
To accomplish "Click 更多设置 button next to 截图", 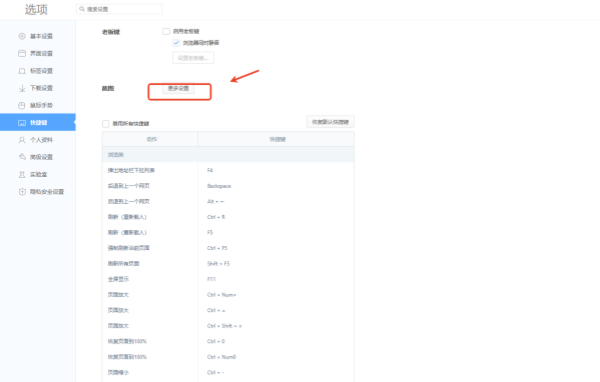I will (178, 88).
